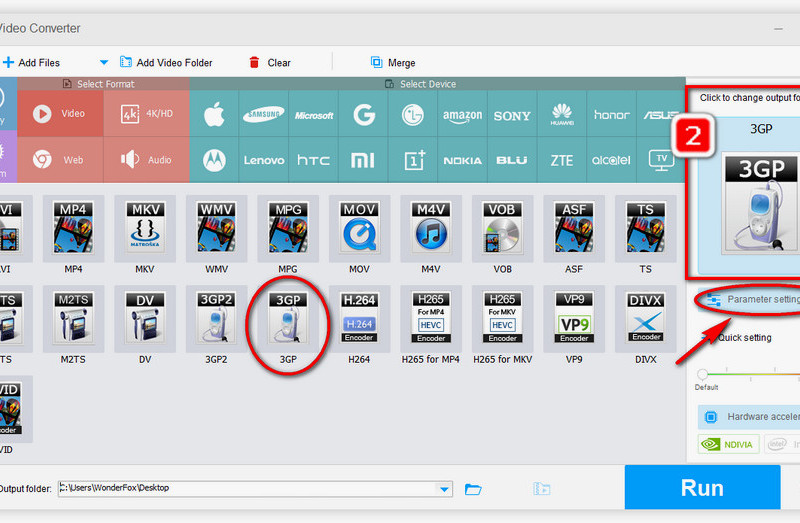
Task: Click the Merge button
Action: pos(393,63)
